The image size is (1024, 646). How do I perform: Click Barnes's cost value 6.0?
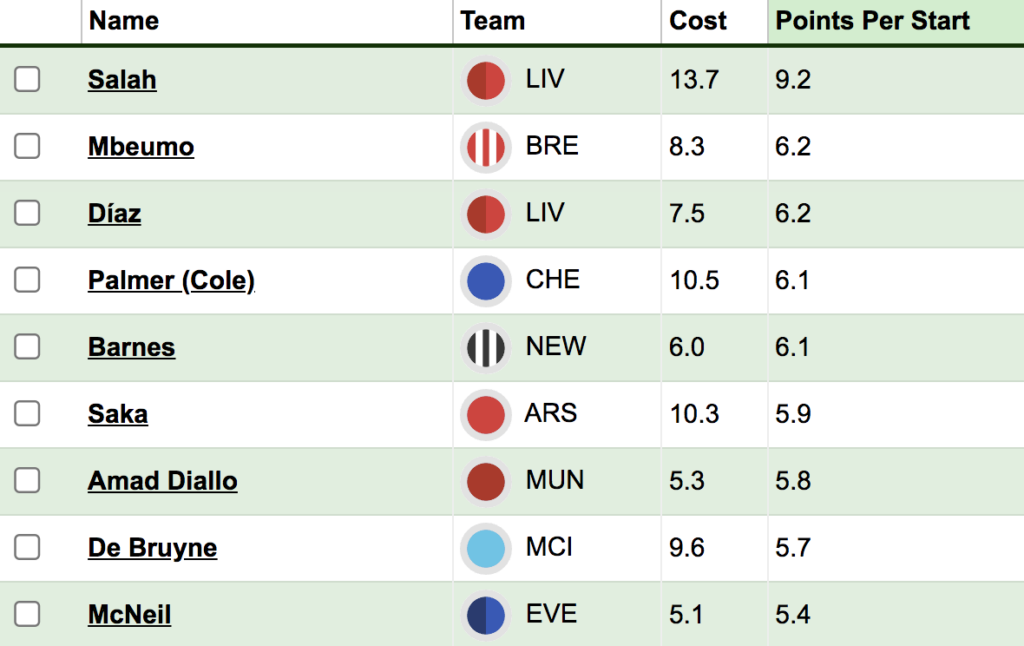point(688,348)
